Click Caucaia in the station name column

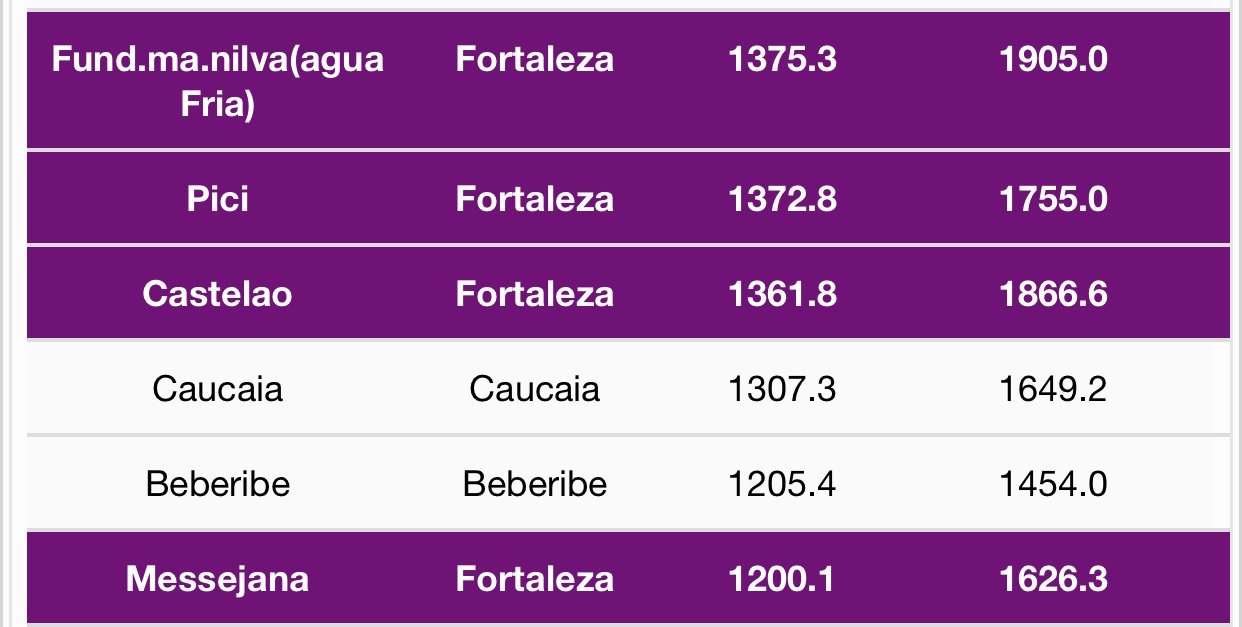pyautogui.click(x=217, y=388)
